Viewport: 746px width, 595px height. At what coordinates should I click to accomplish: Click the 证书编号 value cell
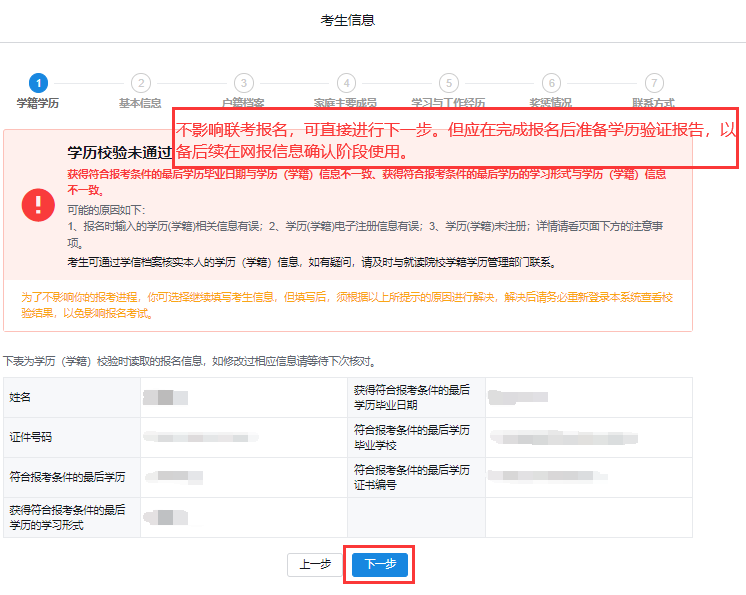click(560, 477)
